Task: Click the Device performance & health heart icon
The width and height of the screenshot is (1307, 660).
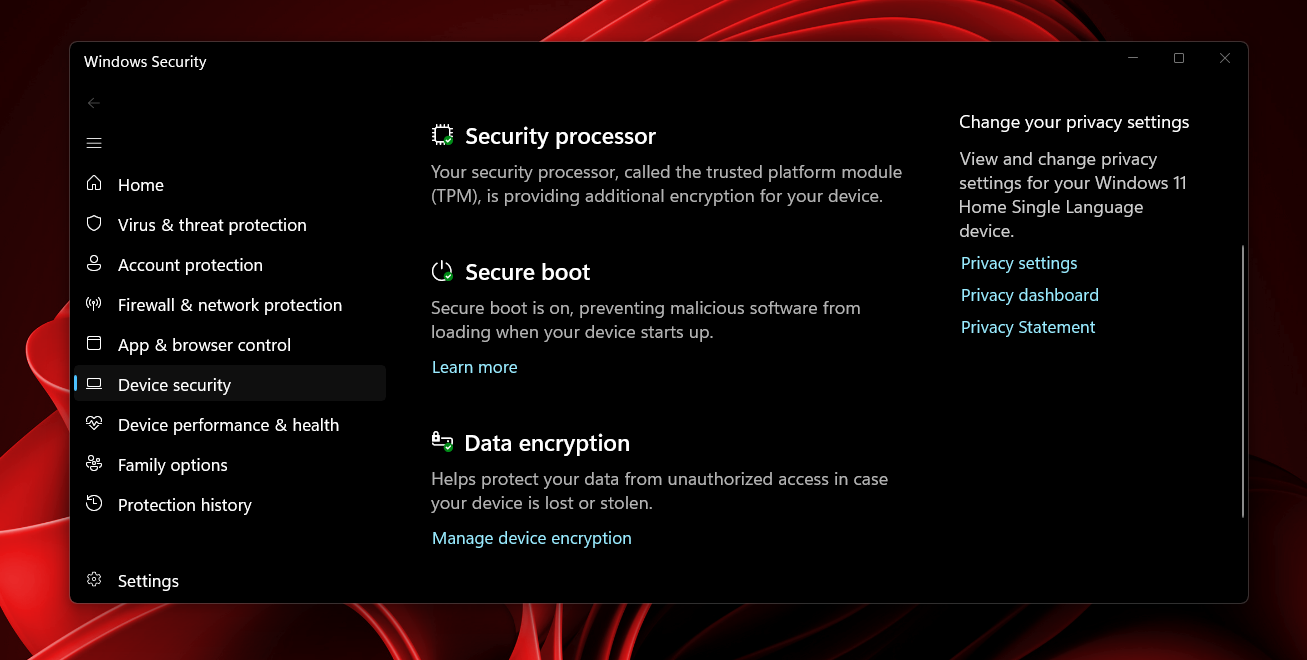Action: point(94,424)
